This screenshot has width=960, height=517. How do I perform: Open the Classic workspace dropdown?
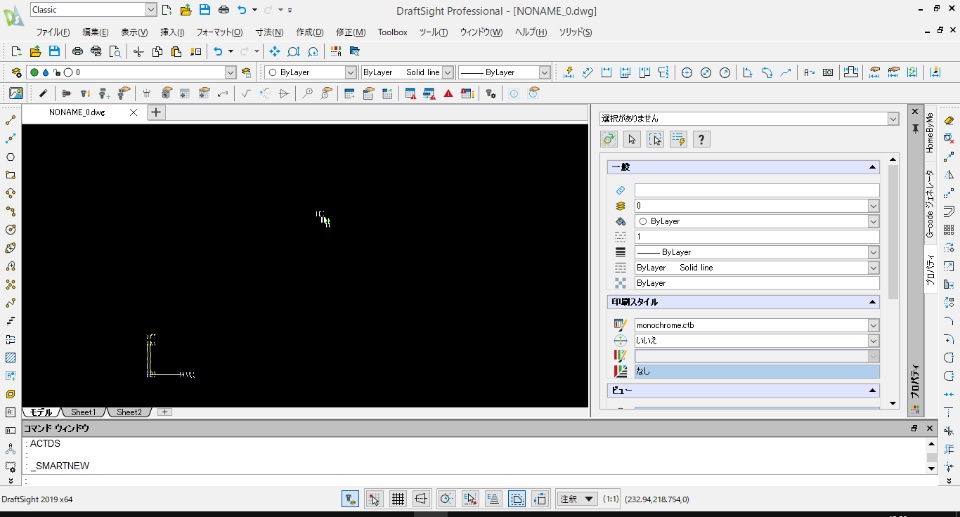coord(150,9)
